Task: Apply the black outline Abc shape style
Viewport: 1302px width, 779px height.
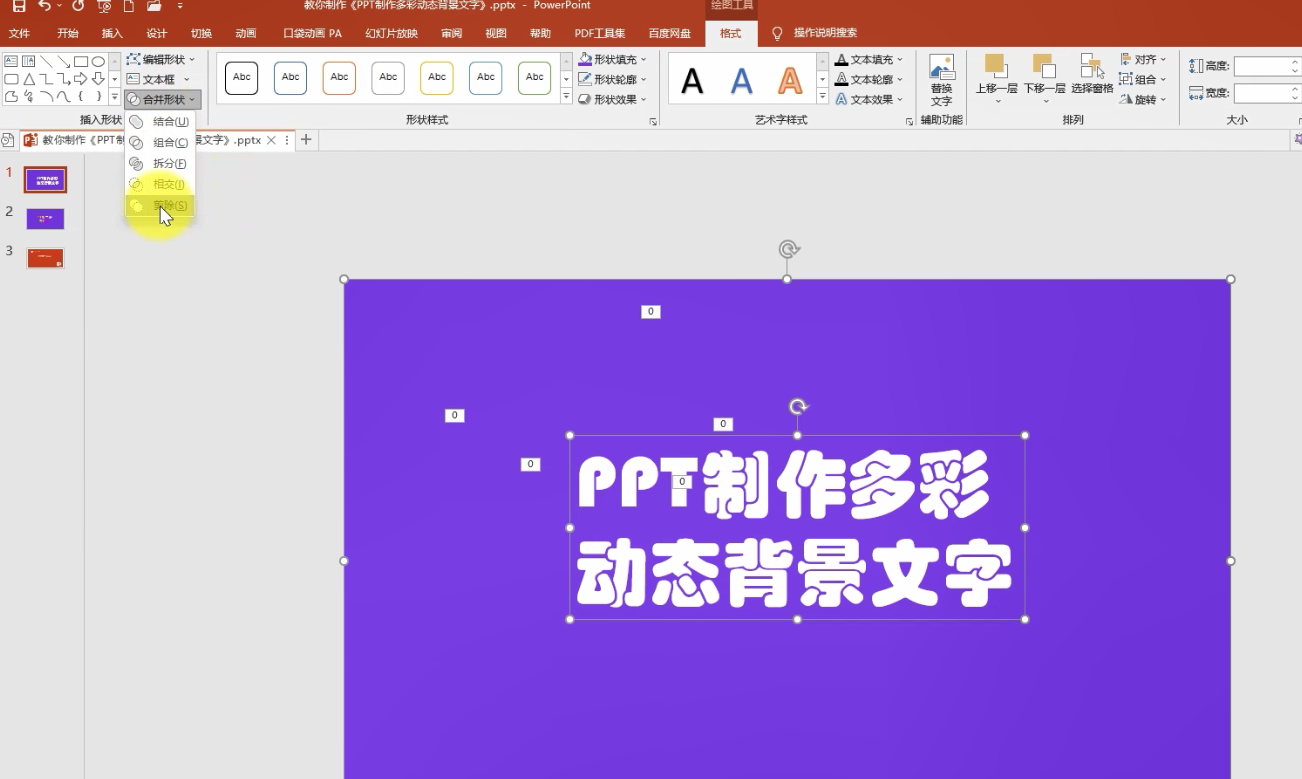Action: tap(241, 77)
